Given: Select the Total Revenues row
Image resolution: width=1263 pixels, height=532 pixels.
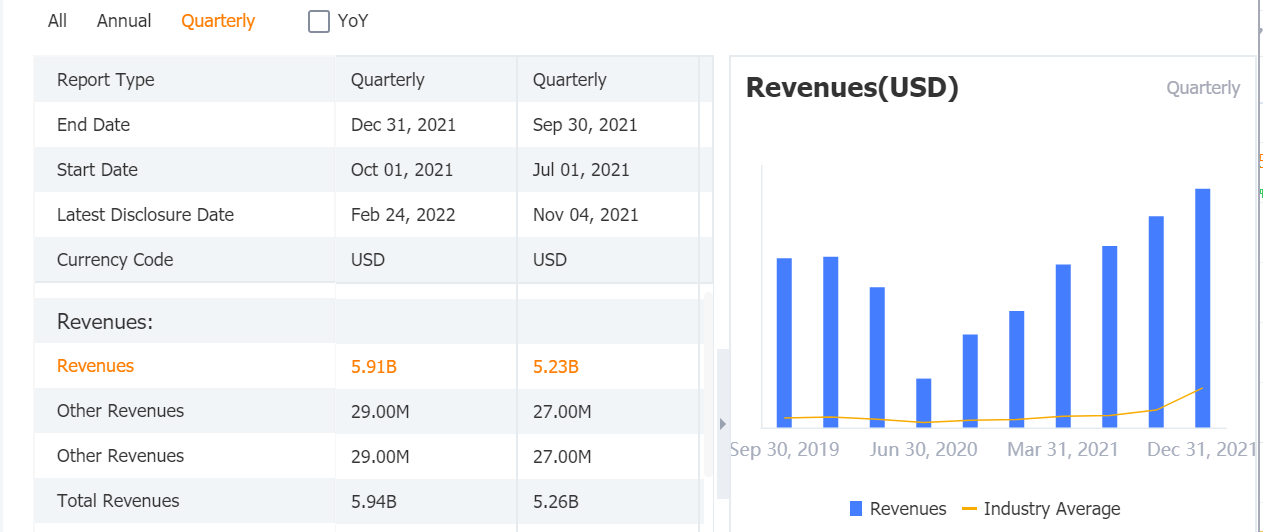Looking at the screenshot, I should coord(118,501).
